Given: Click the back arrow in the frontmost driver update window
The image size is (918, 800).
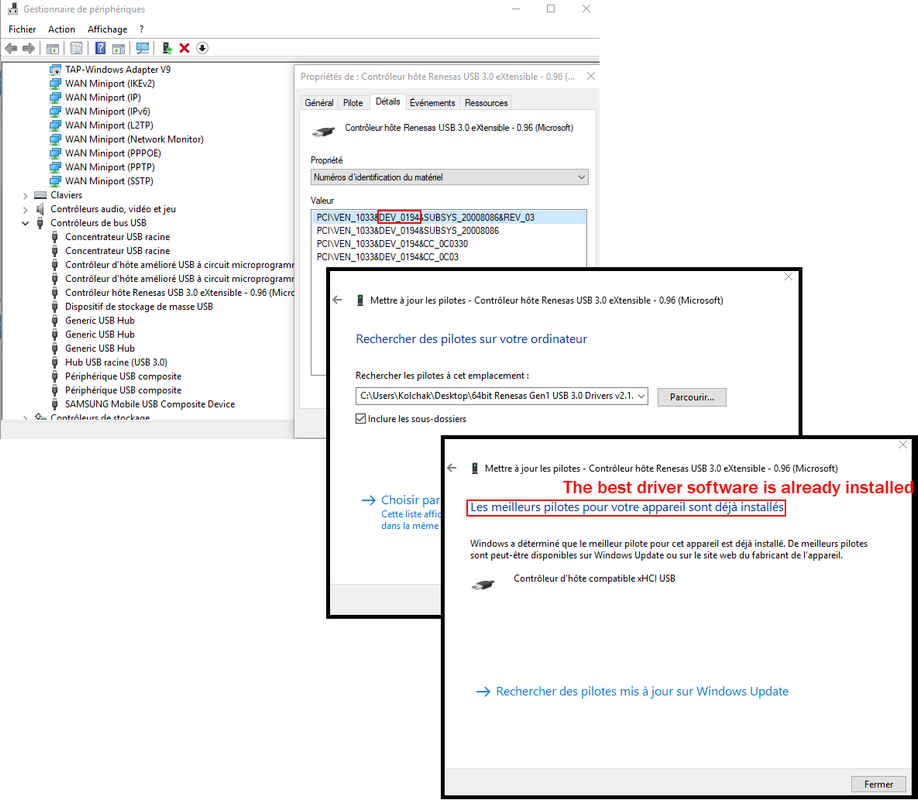Looking at the screenshot, I should point(451,468).
